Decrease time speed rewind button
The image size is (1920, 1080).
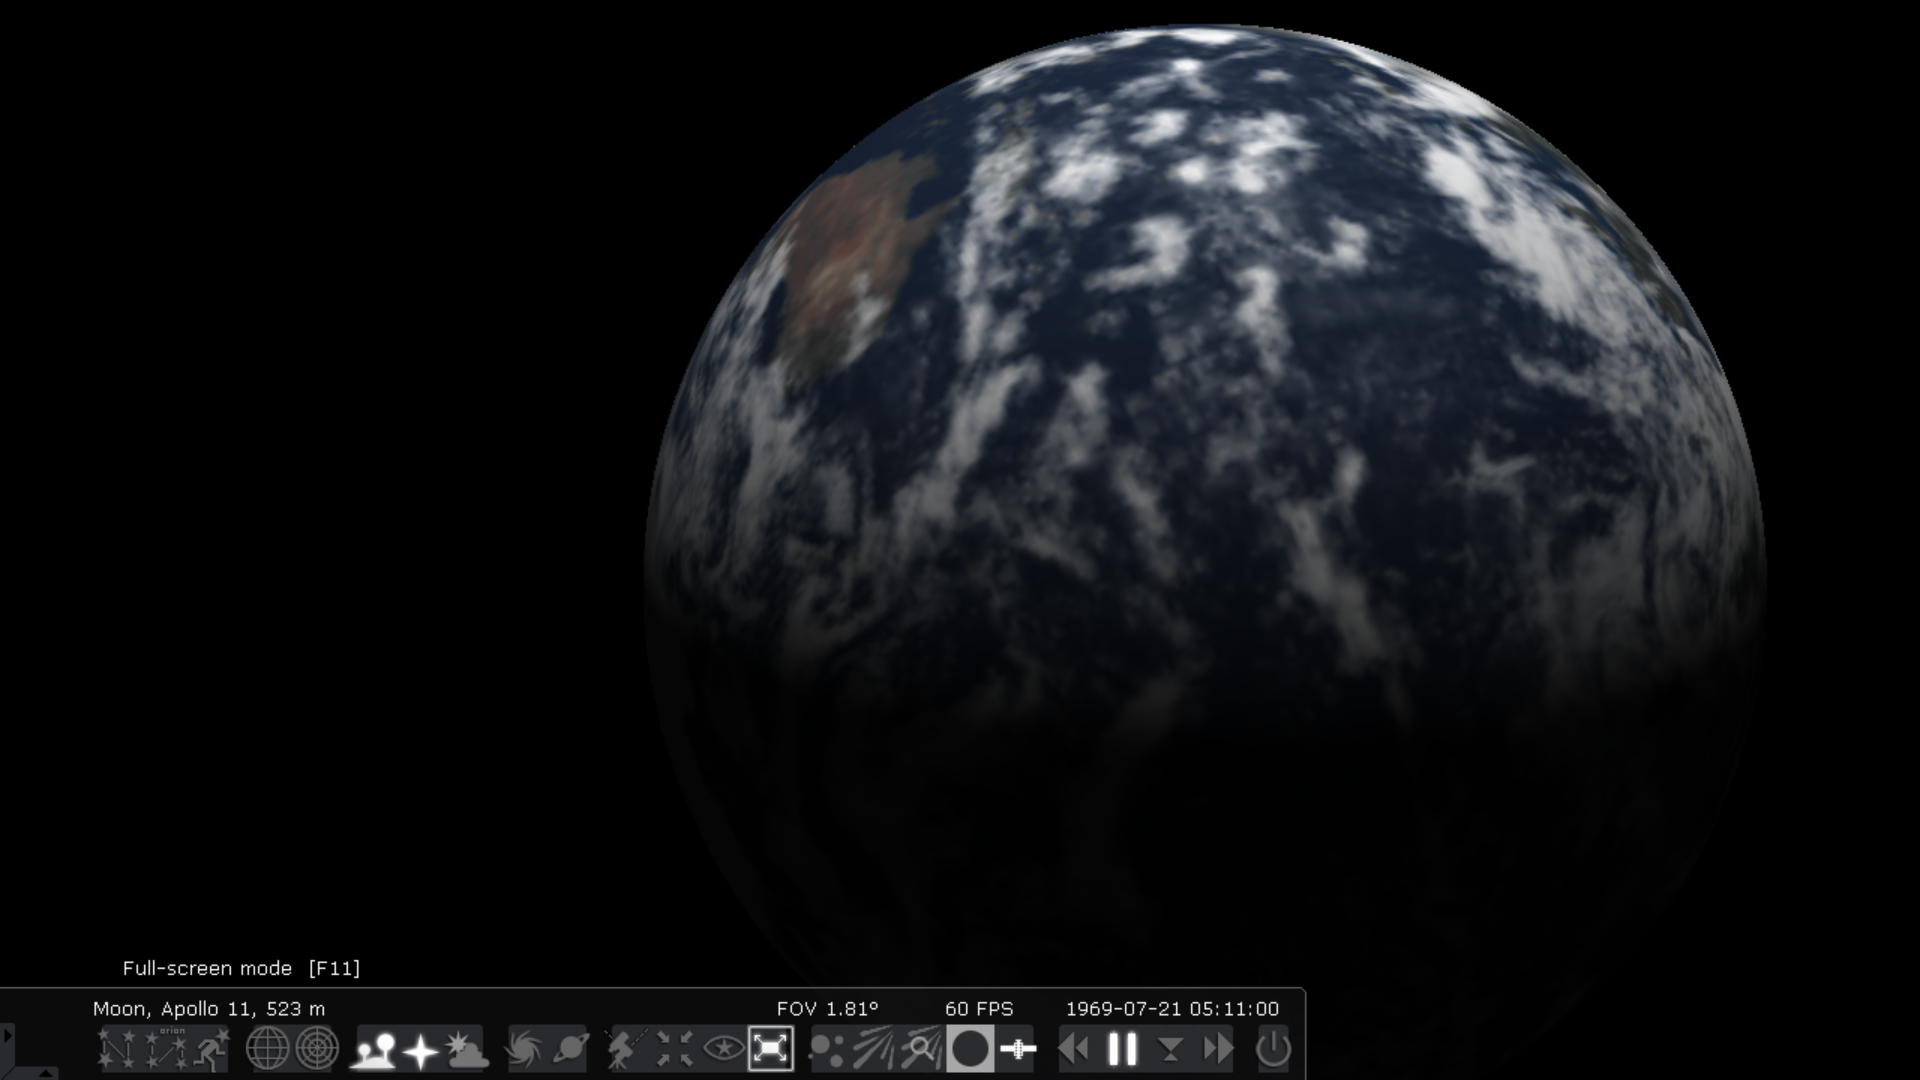click(1074, 1049)
